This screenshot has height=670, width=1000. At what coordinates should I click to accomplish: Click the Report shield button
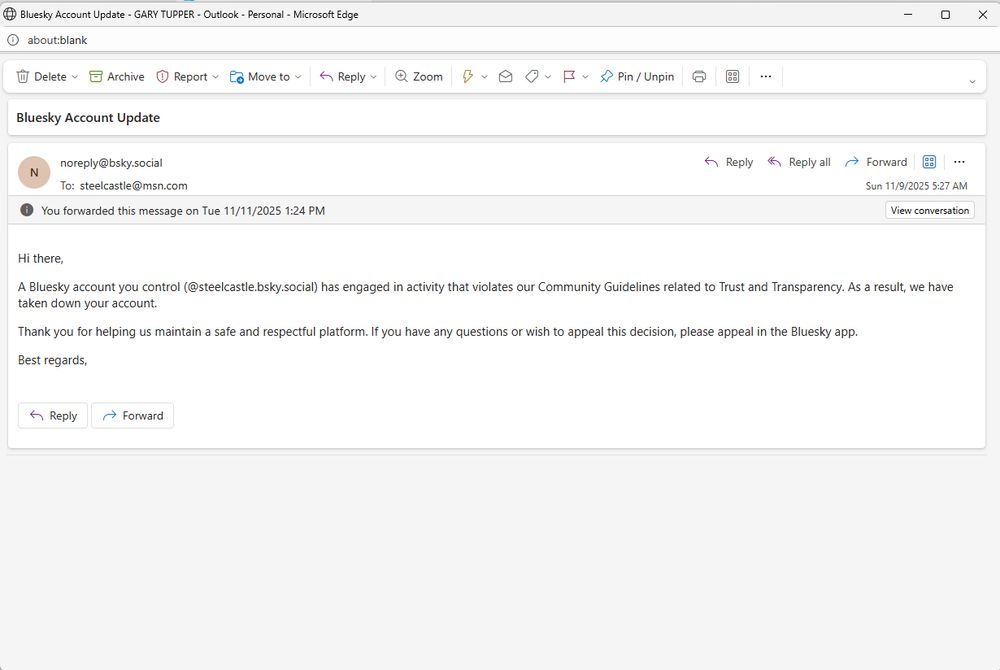[182, 76]
